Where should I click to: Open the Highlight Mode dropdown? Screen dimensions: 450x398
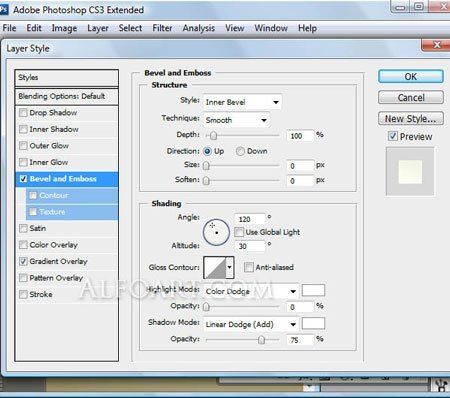tap(250, 291)
